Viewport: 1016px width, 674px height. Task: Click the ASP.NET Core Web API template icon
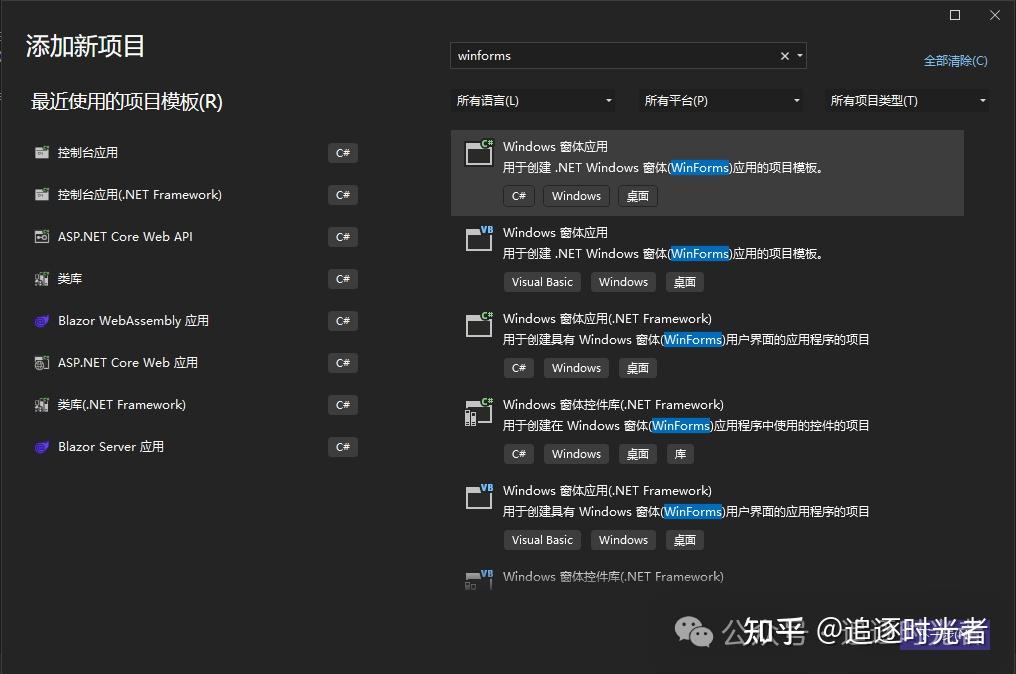(x=40, y=237)
